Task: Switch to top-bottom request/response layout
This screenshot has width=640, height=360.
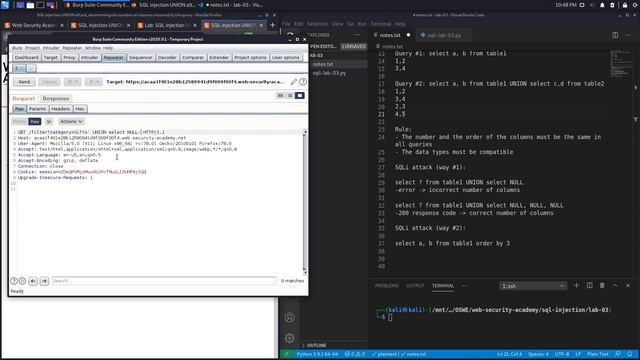Action: point(290,96)
